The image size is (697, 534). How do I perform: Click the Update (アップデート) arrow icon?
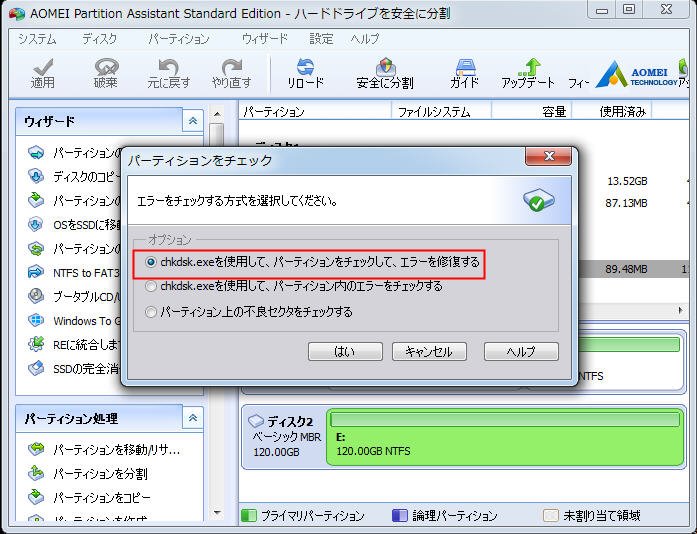click(x=529, y=67)
